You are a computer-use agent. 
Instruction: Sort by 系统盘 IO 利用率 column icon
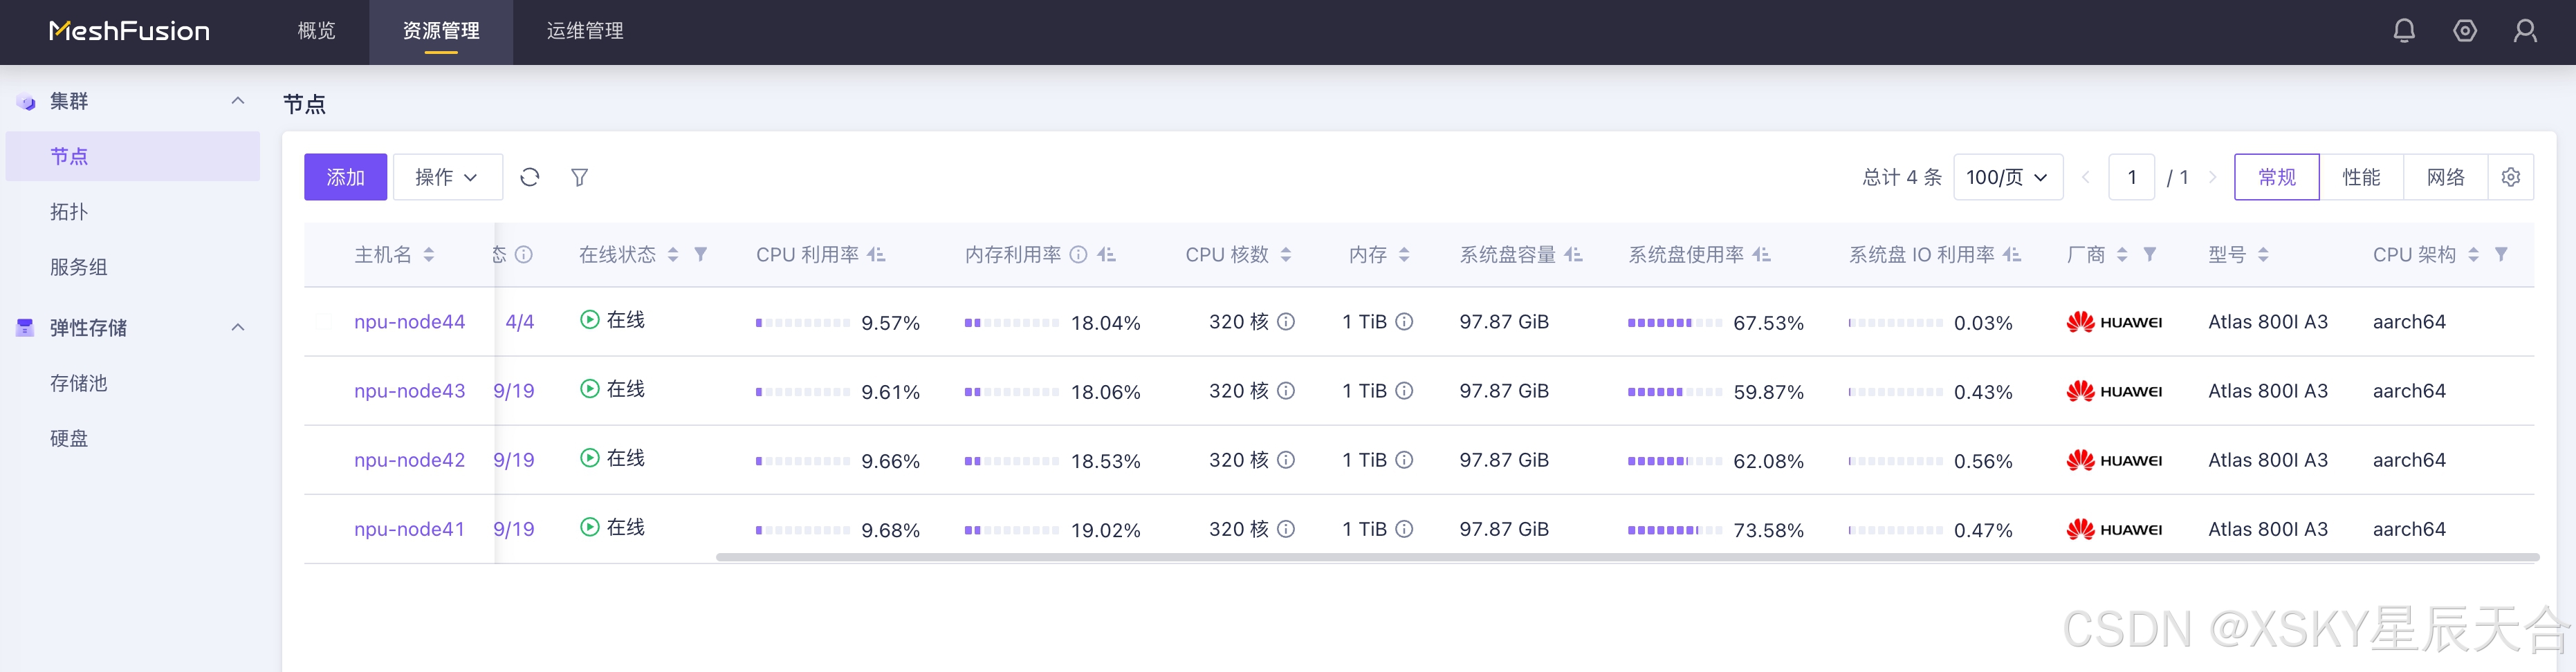click(x=2012, y=255)
